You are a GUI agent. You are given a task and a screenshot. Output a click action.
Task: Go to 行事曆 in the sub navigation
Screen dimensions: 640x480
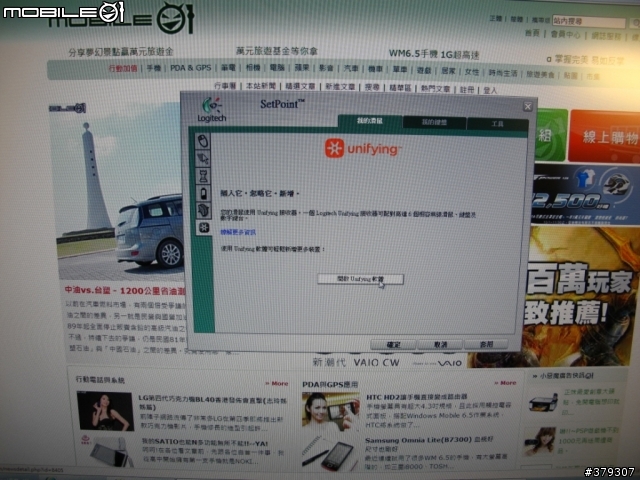[225, 86]
